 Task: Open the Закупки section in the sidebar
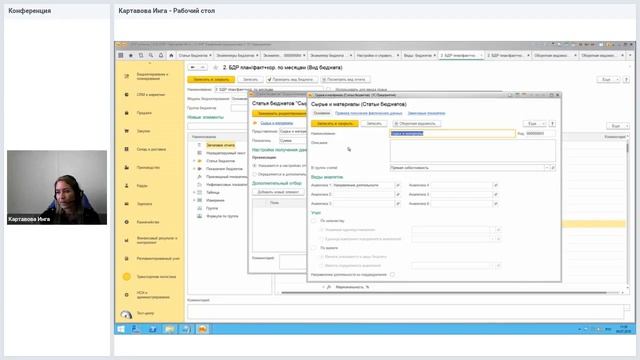tap(143, 131)
